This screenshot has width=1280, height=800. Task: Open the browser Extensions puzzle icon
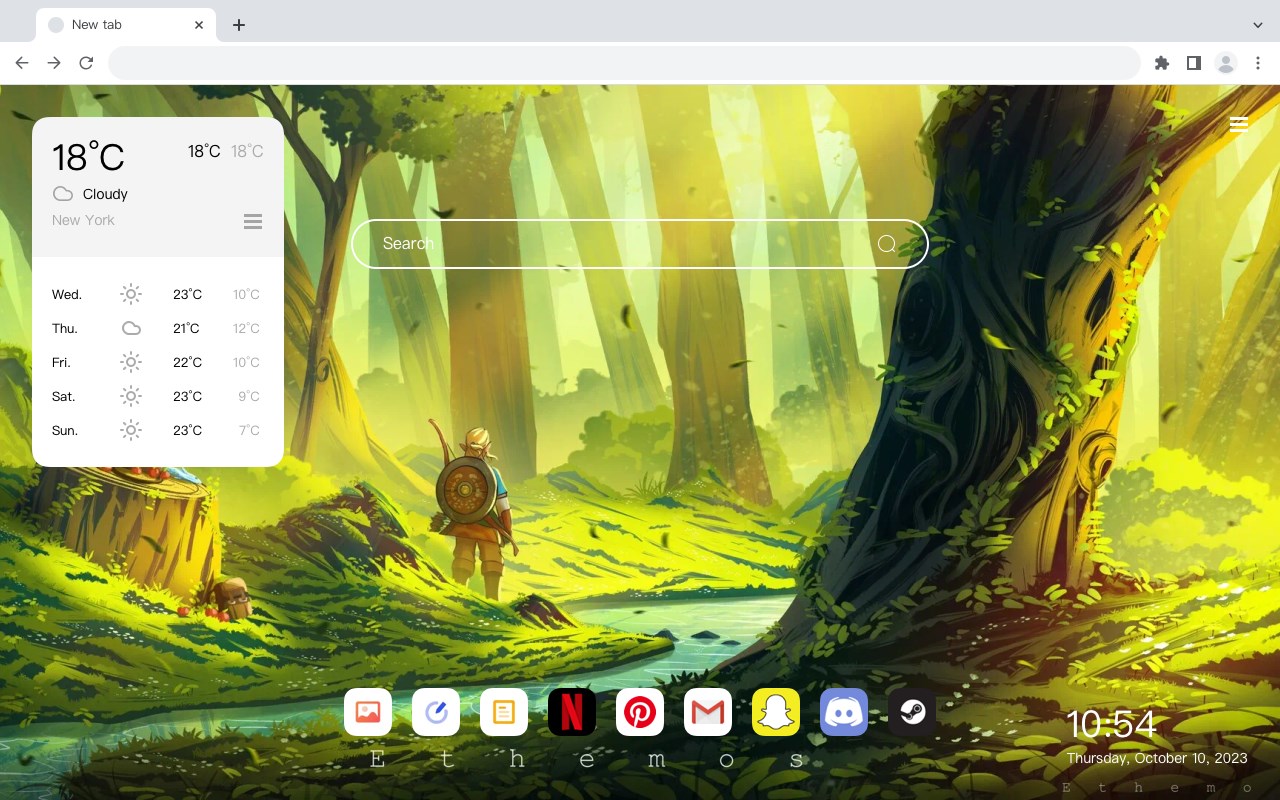point(1161,63)
